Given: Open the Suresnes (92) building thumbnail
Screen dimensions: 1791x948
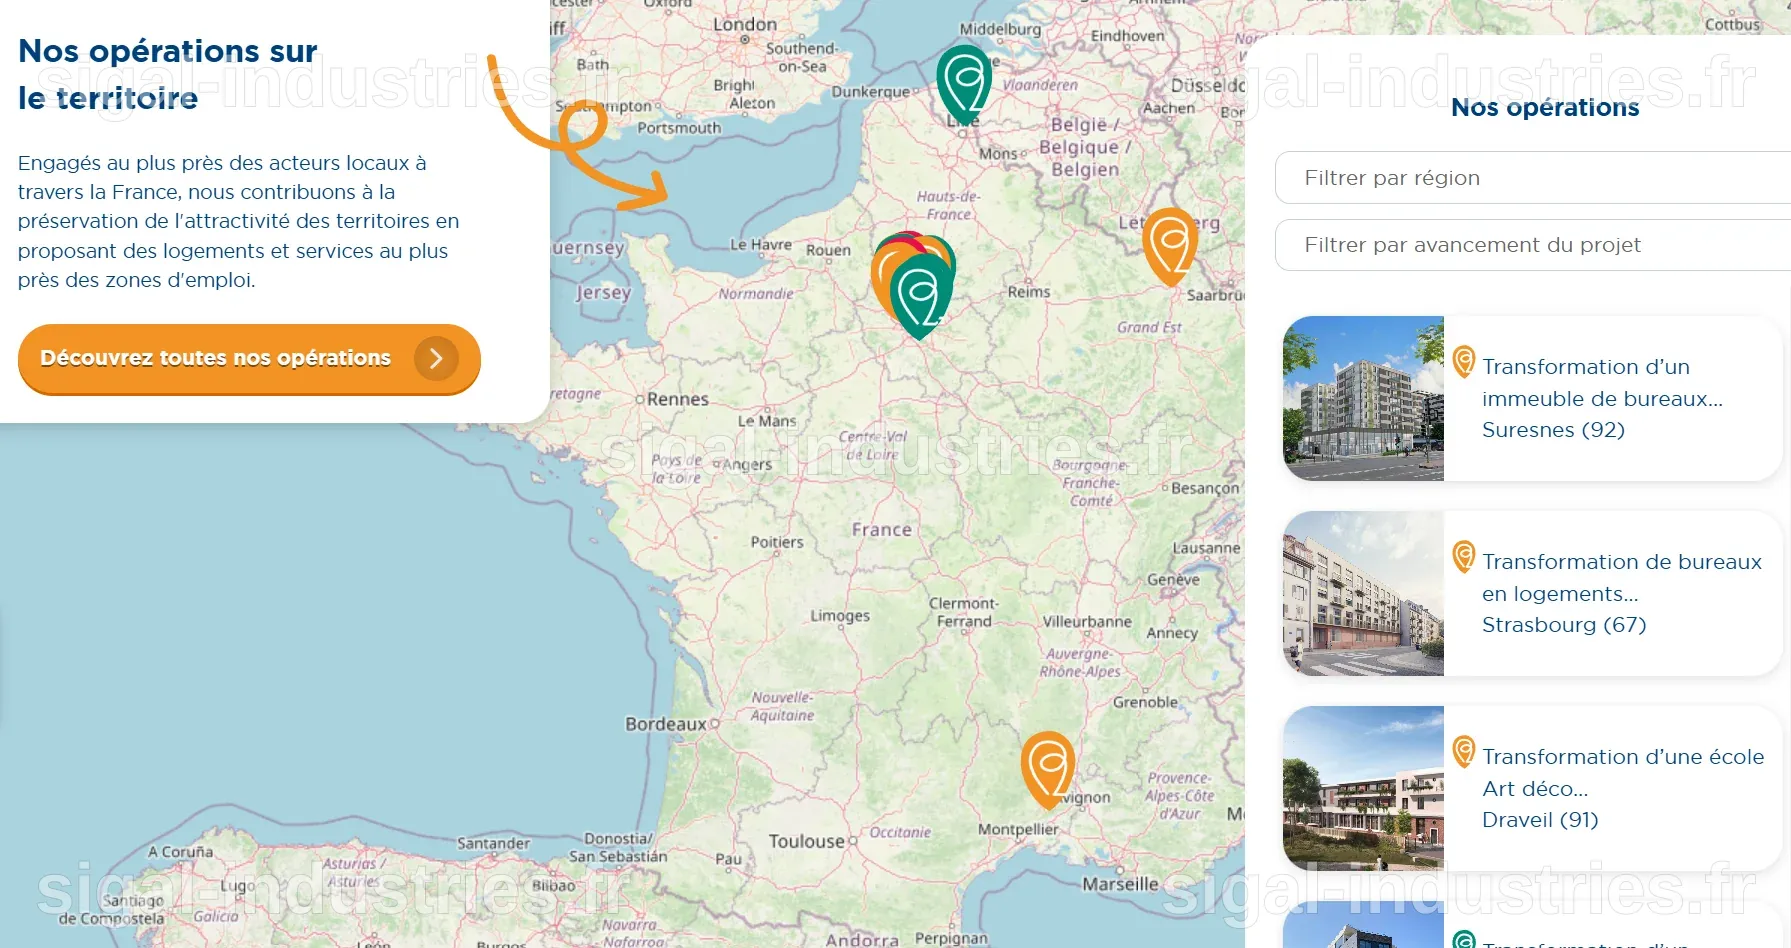Looking at the screenshot, I should (1363, 398).
